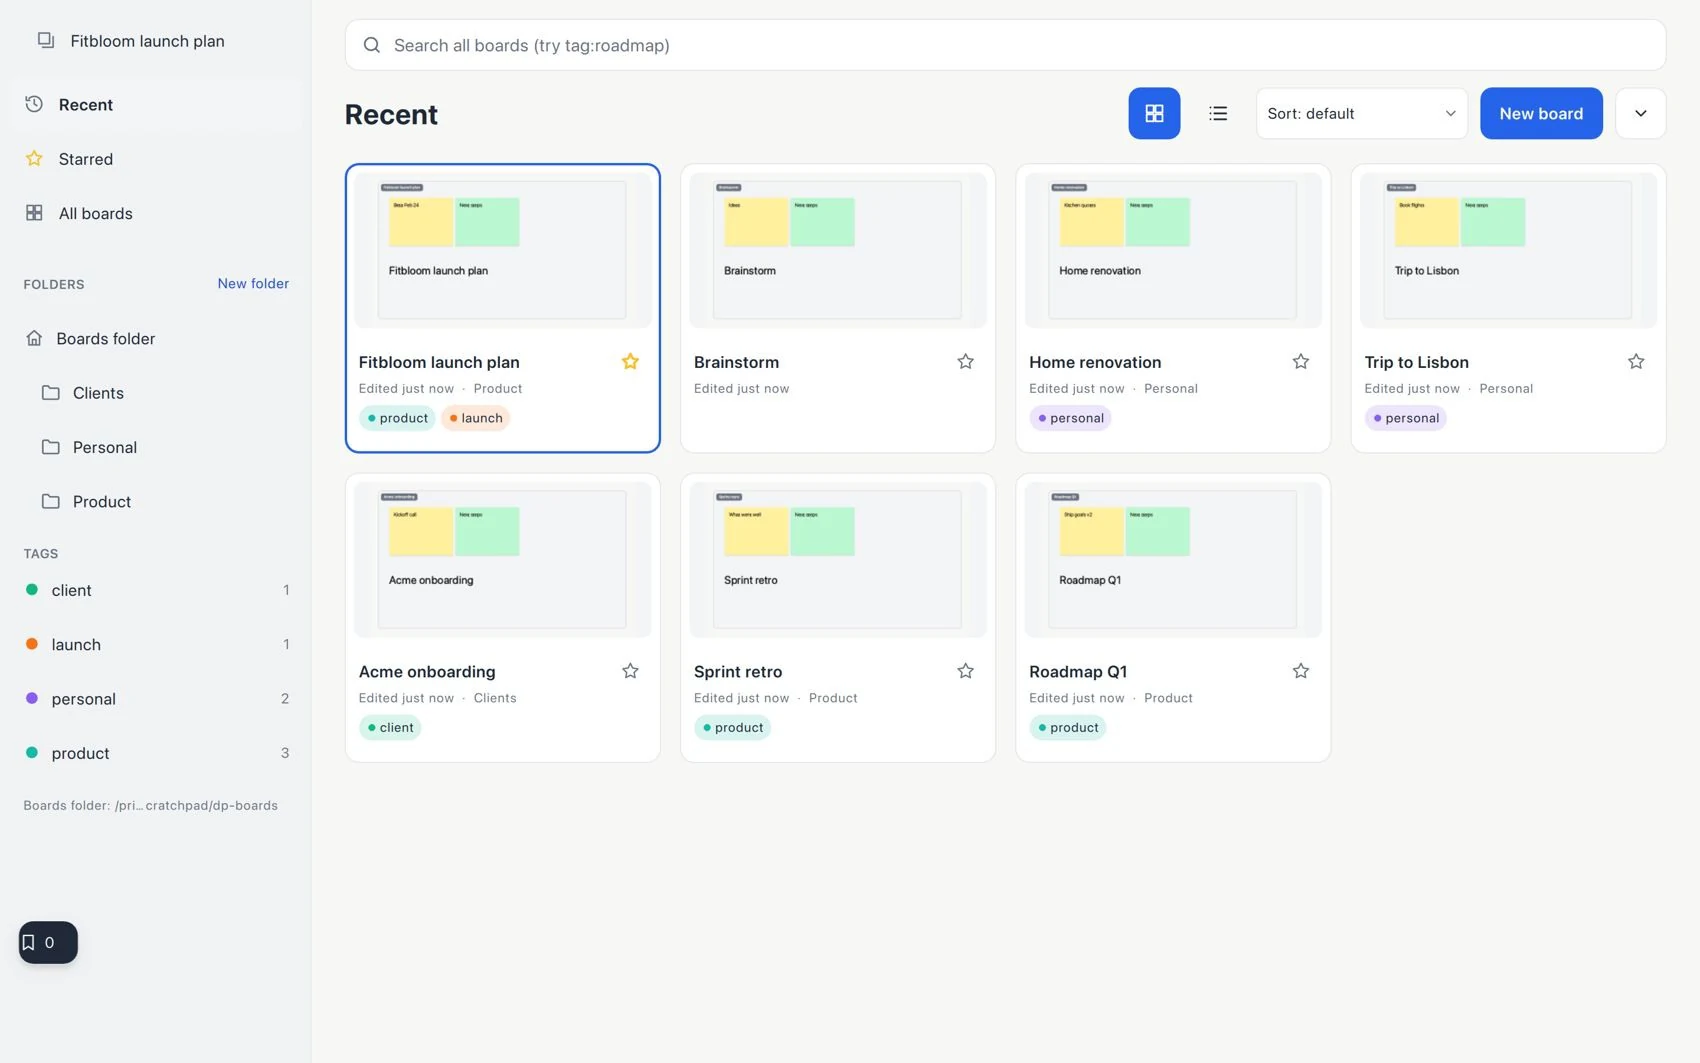Click the New board button
Screen dimensions: 1700x1063
coord(1541,113)
